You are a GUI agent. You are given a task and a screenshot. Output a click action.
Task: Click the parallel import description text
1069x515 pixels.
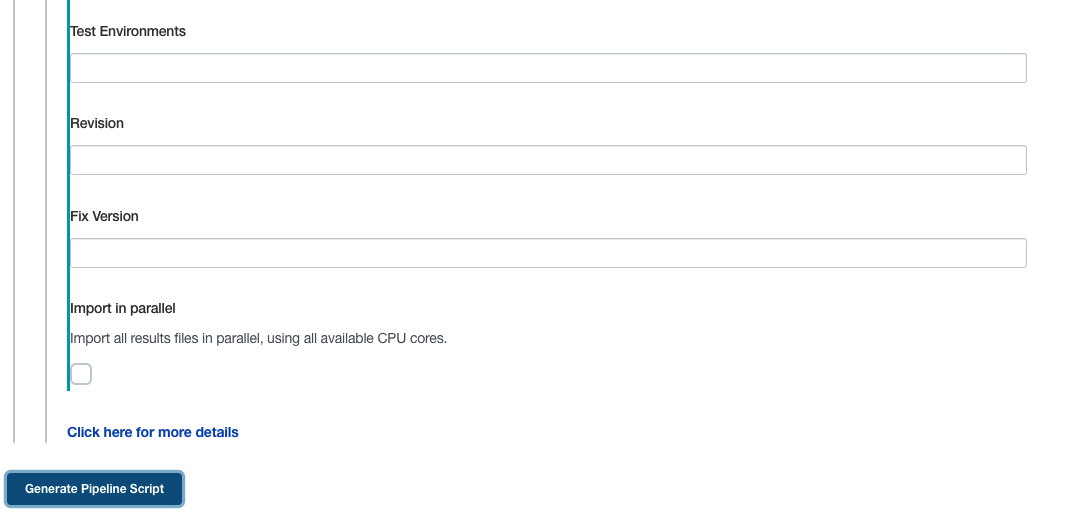[258, 338]
